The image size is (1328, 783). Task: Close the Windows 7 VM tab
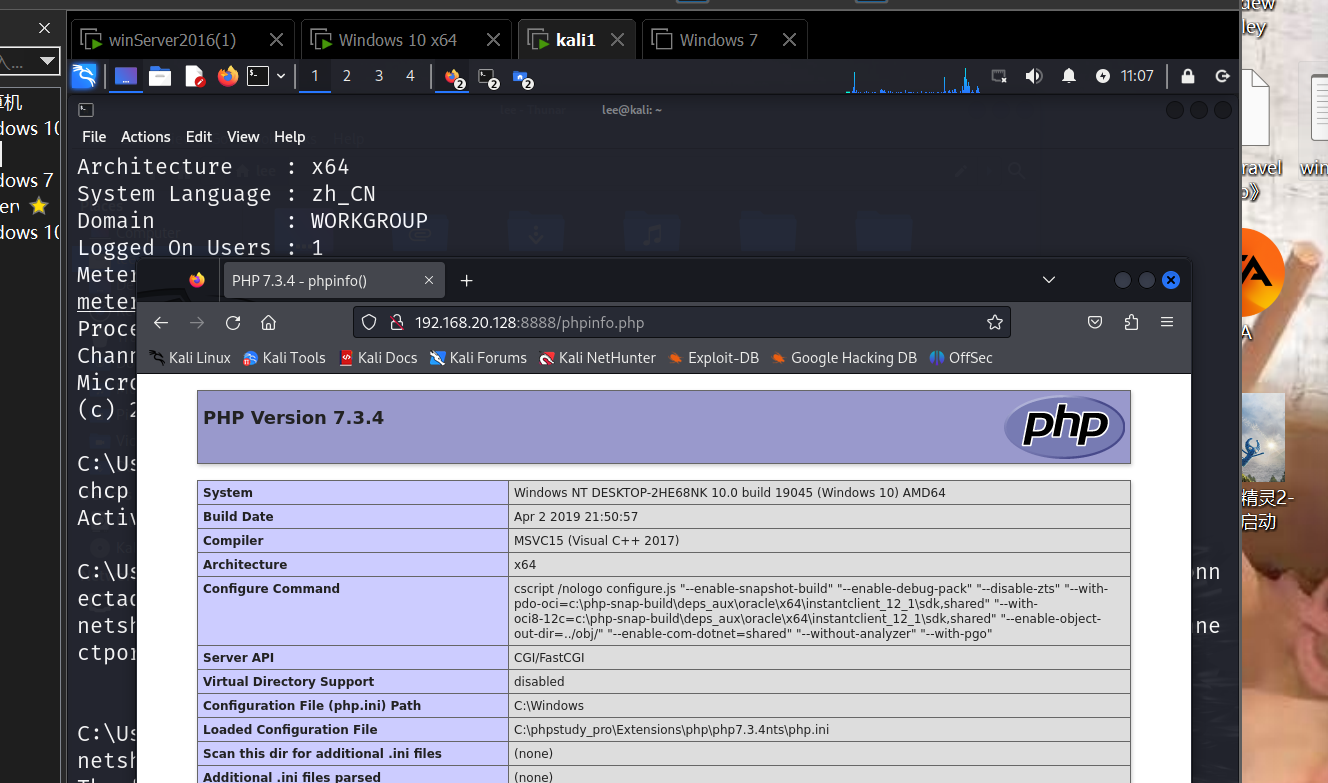tap(789, 40)
